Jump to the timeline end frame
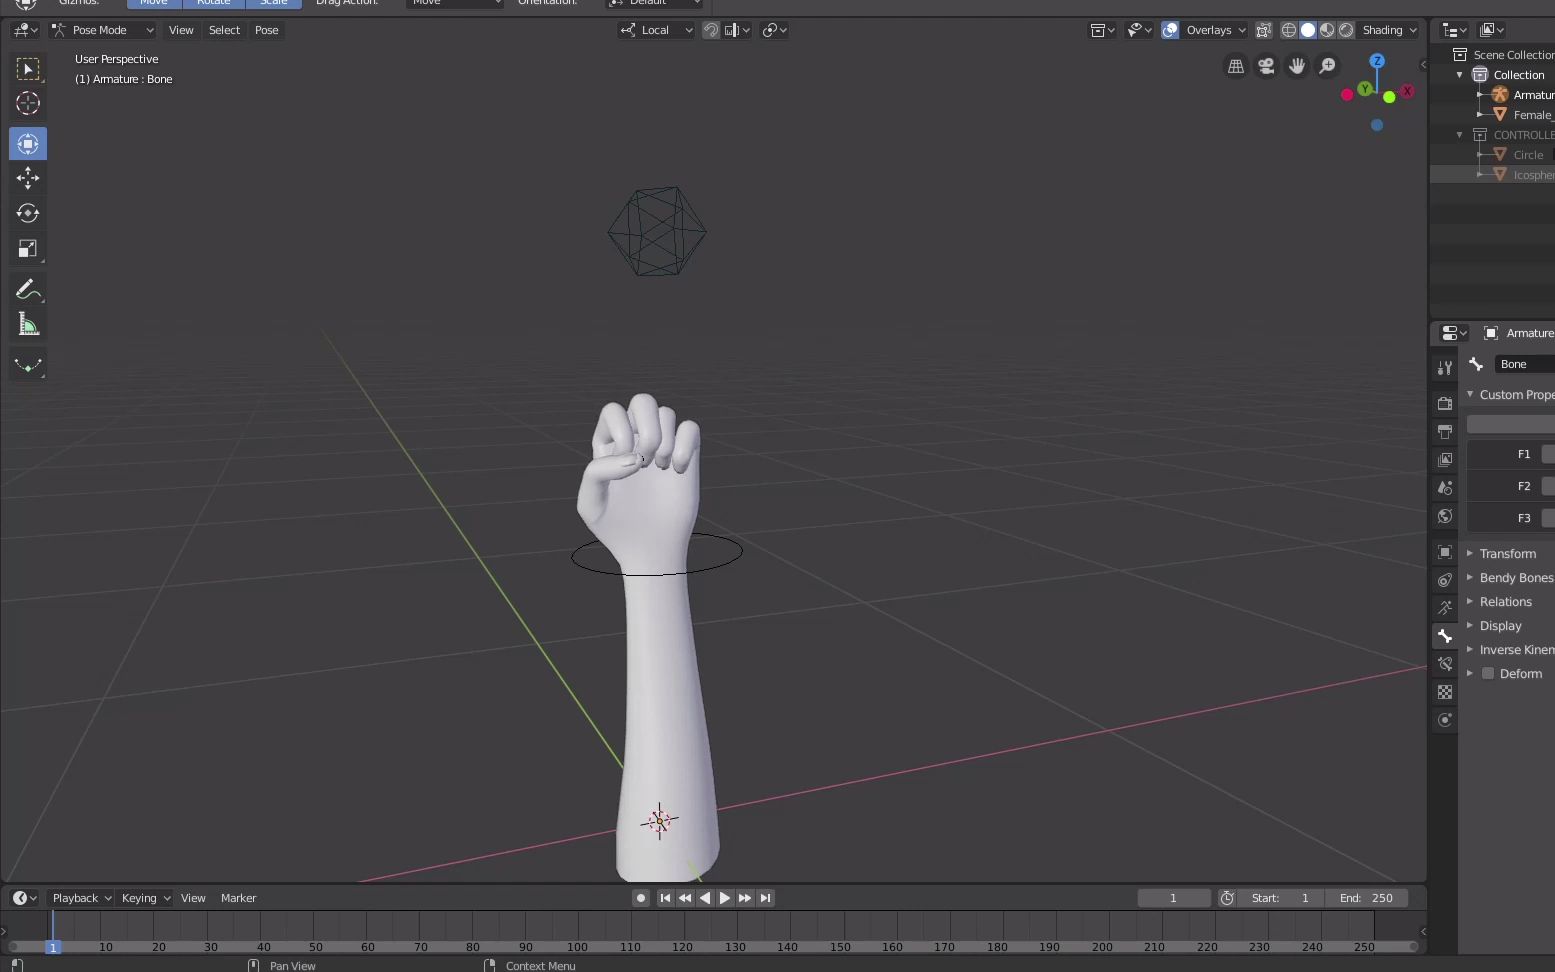 tap(765, 898)
